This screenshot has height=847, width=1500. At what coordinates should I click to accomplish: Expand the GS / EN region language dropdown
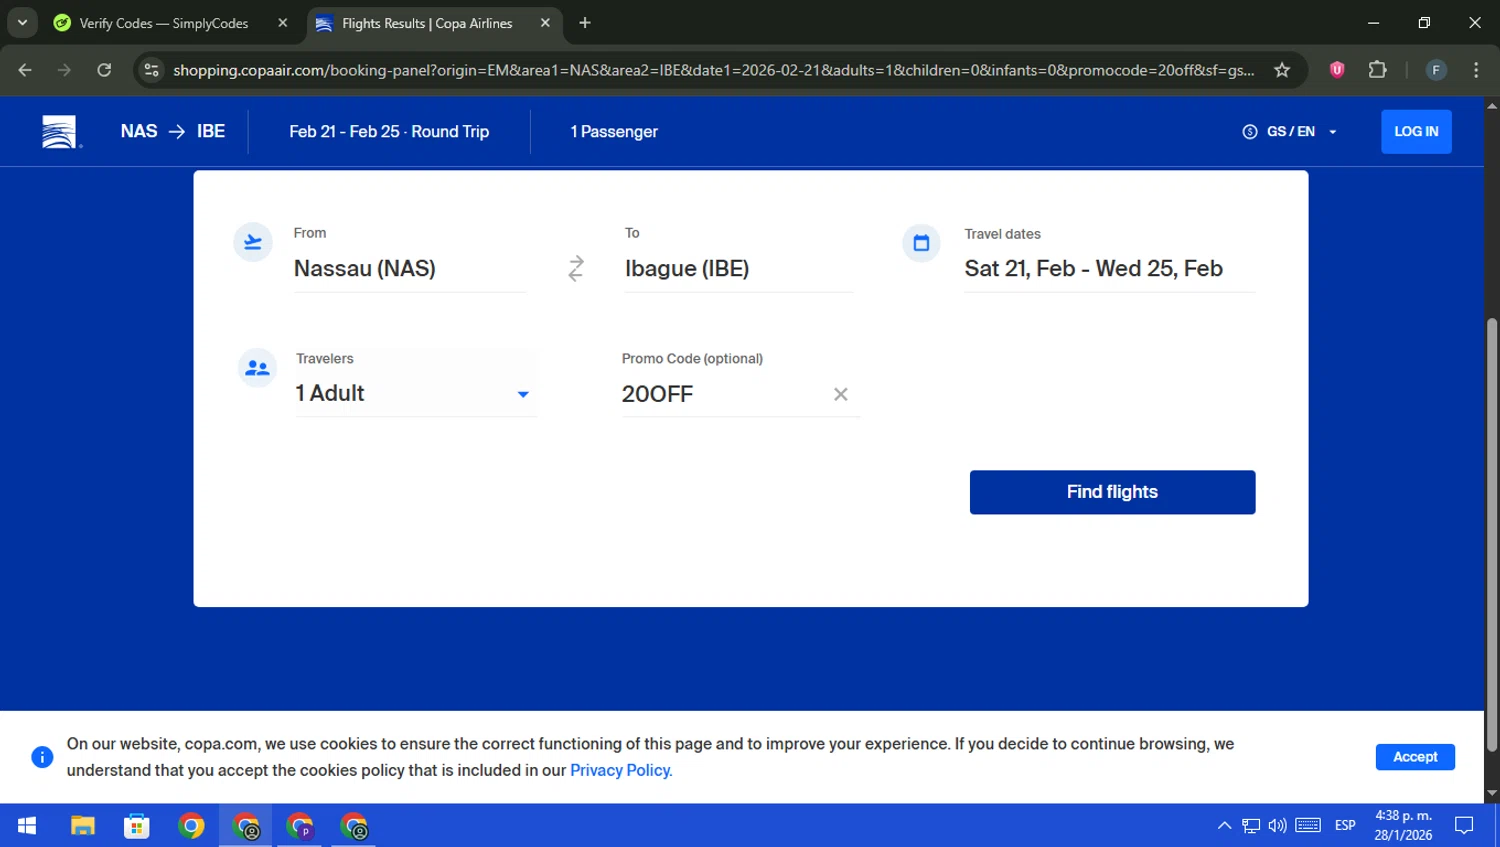1290,132
